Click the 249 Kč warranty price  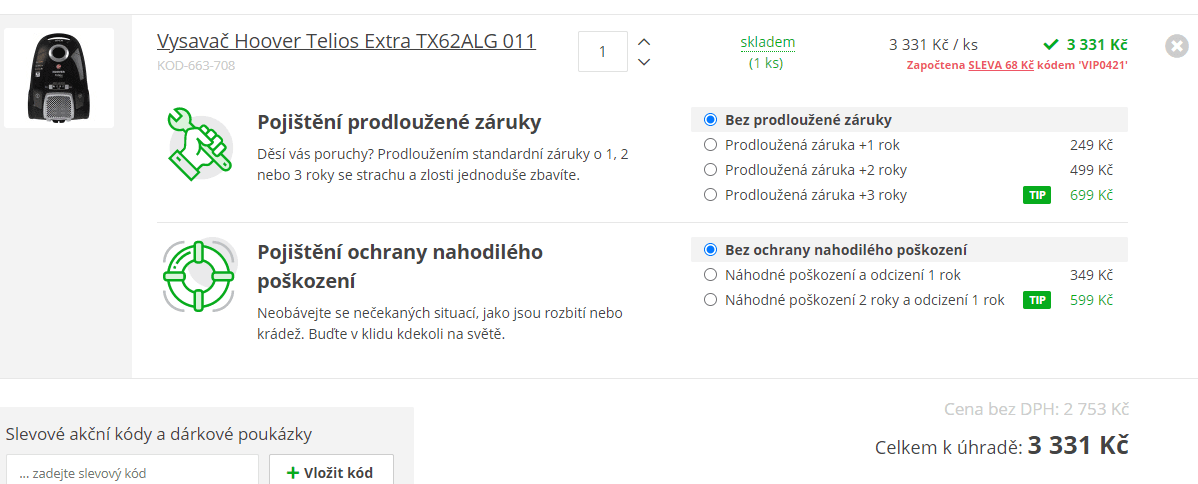point(1091,145)
